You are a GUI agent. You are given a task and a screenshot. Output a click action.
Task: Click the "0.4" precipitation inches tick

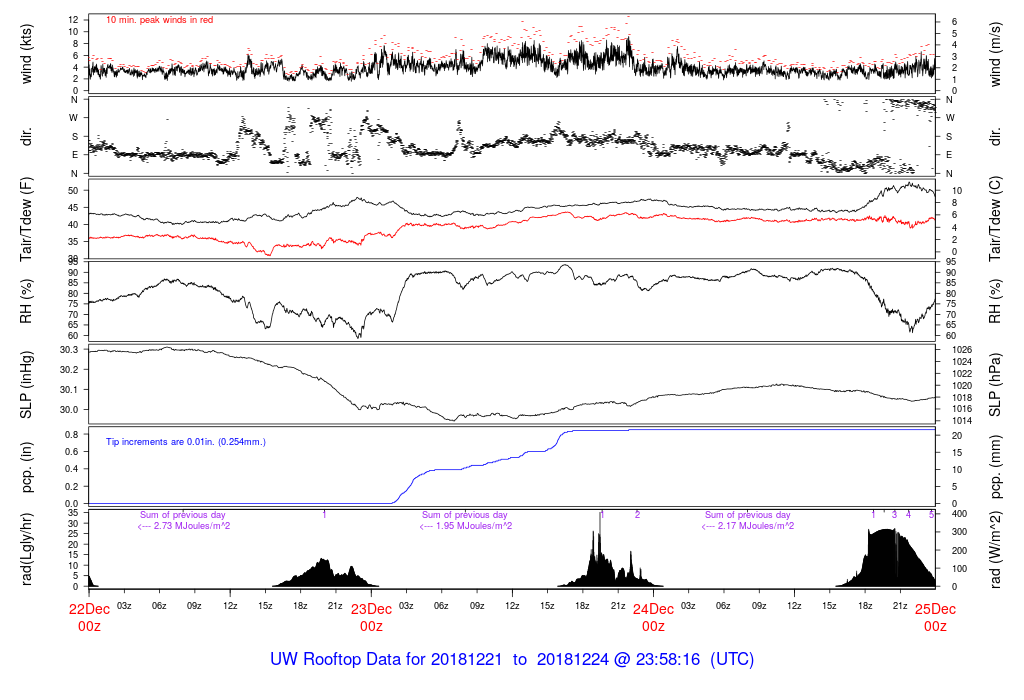click(72, 469)
